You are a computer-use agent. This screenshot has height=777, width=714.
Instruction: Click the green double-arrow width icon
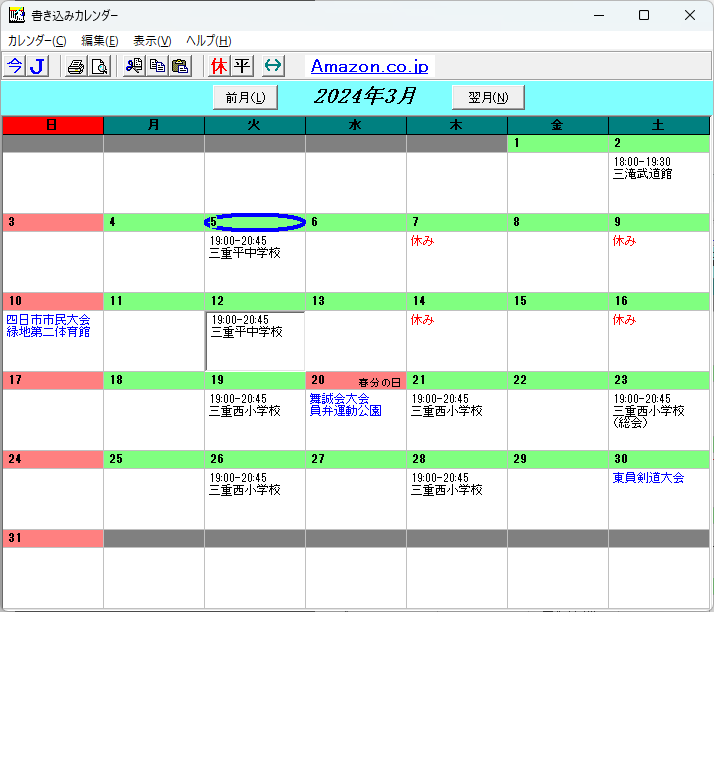273,66
